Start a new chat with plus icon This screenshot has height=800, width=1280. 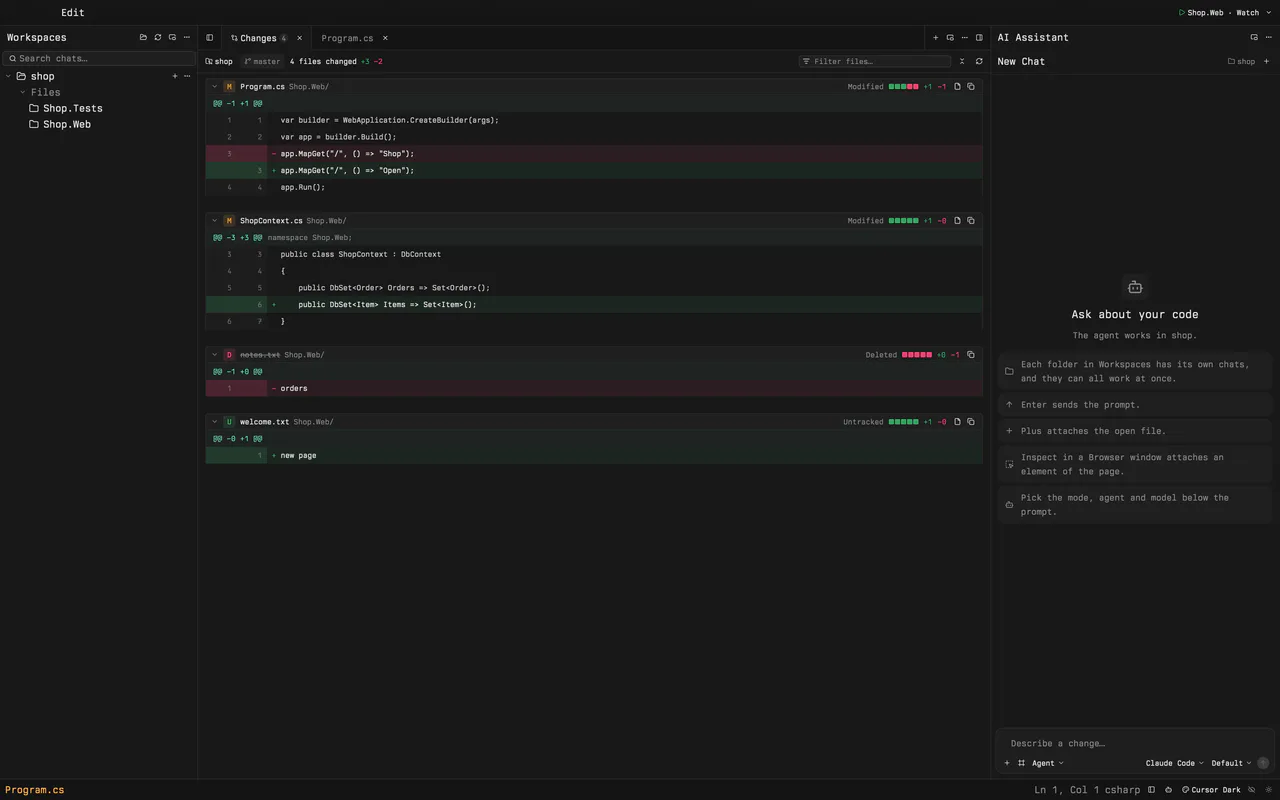point(1267,61)
